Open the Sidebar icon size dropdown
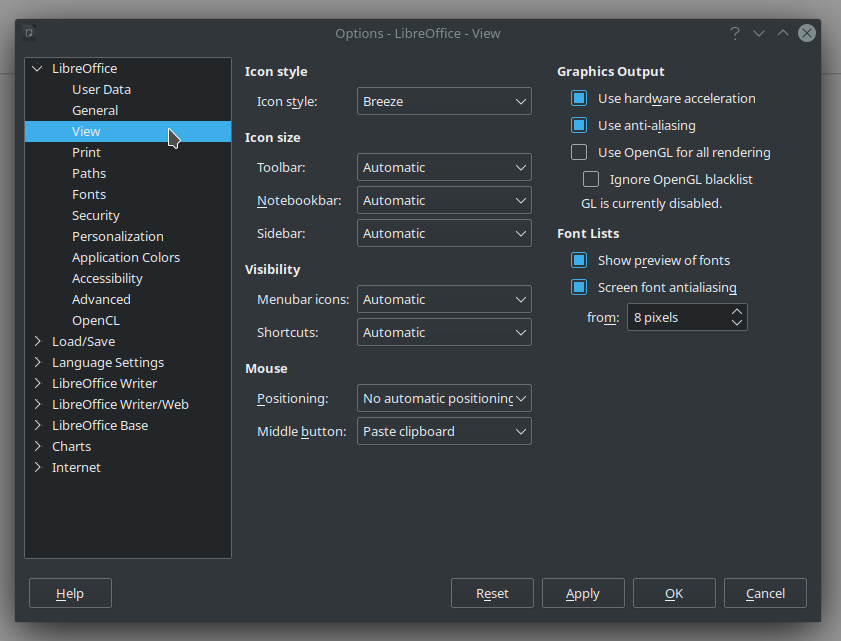This screenshot has height=641, width=841. pyautogui.click(x=444, y=233)
